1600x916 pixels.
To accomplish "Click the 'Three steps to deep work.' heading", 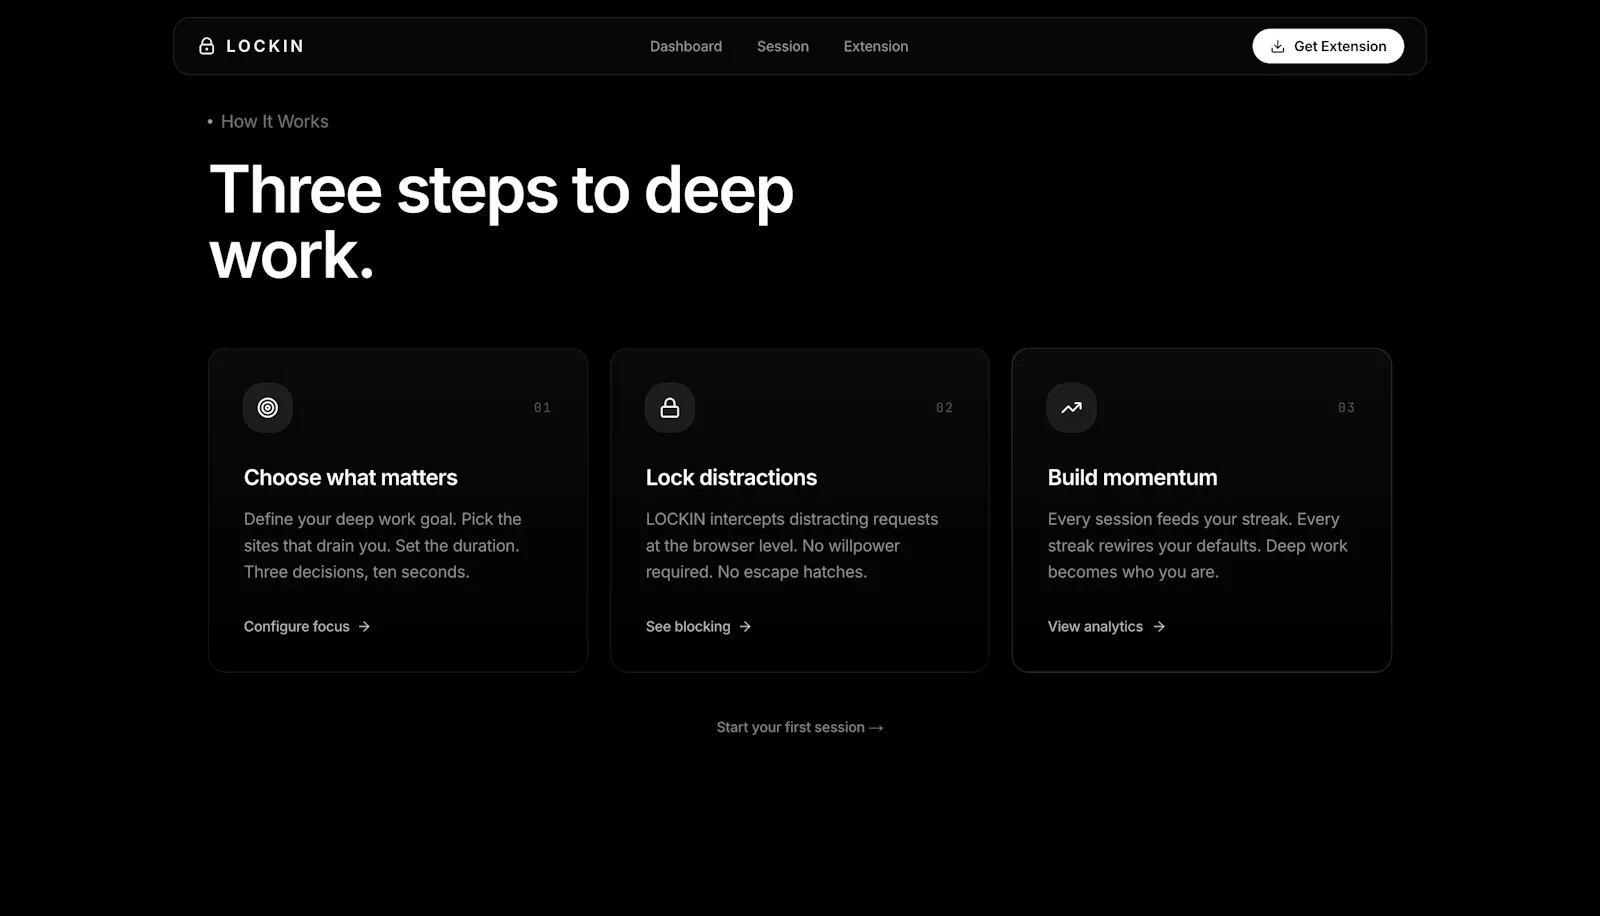I will point(501,222).
